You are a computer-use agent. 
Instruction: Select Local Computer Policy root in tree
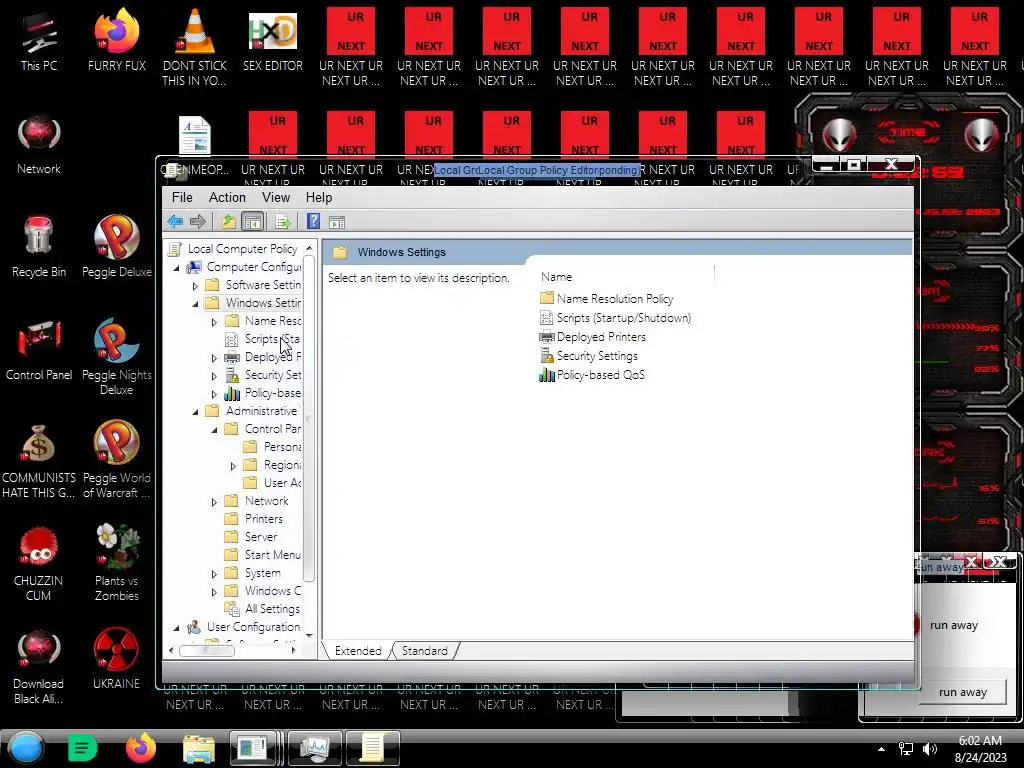click(x=242, y=249)
